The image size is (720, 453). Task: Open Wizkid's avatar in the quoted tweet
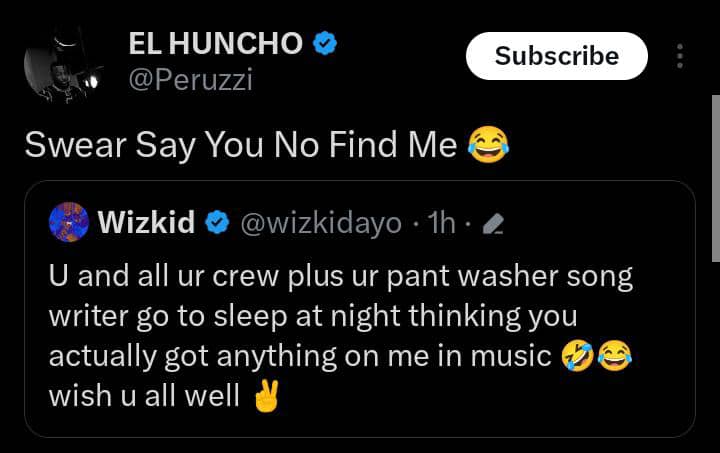point(68,222)
